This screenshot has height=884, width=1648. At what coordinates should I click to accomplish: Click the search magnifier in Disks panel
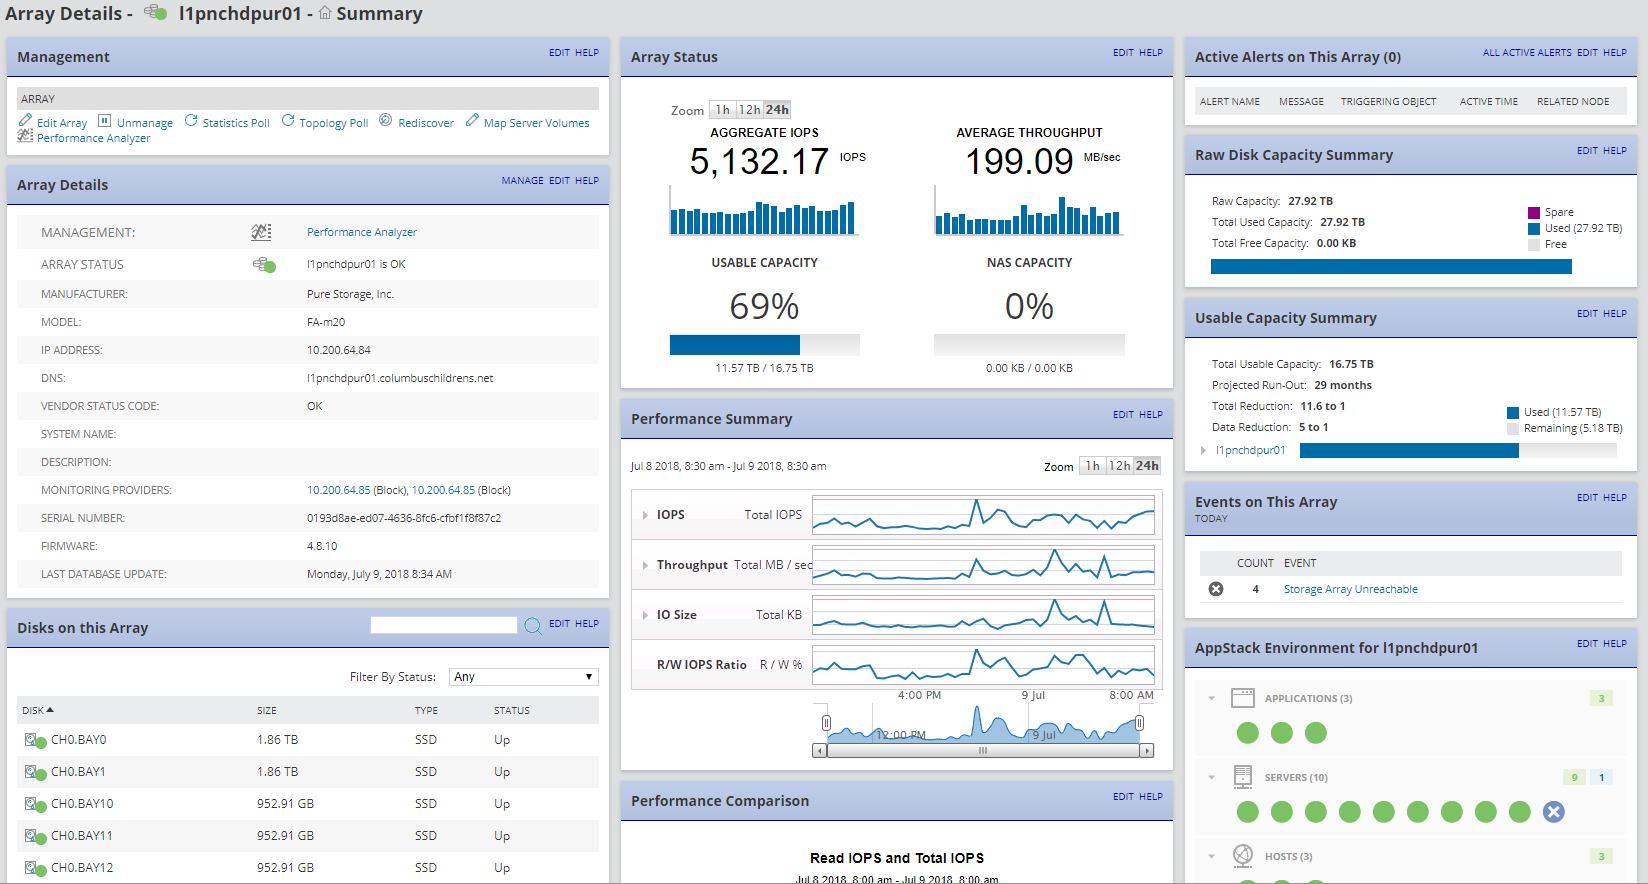[x=533, y=626]
